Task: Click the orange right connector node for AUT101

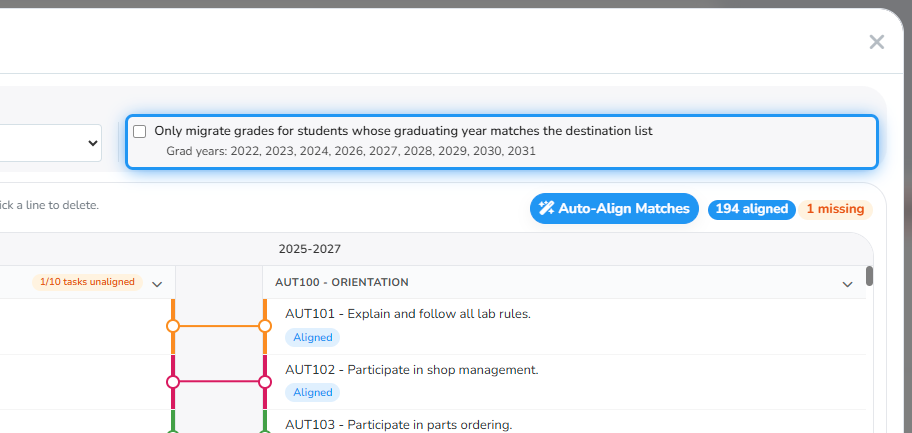Action: tap(265, 326)
